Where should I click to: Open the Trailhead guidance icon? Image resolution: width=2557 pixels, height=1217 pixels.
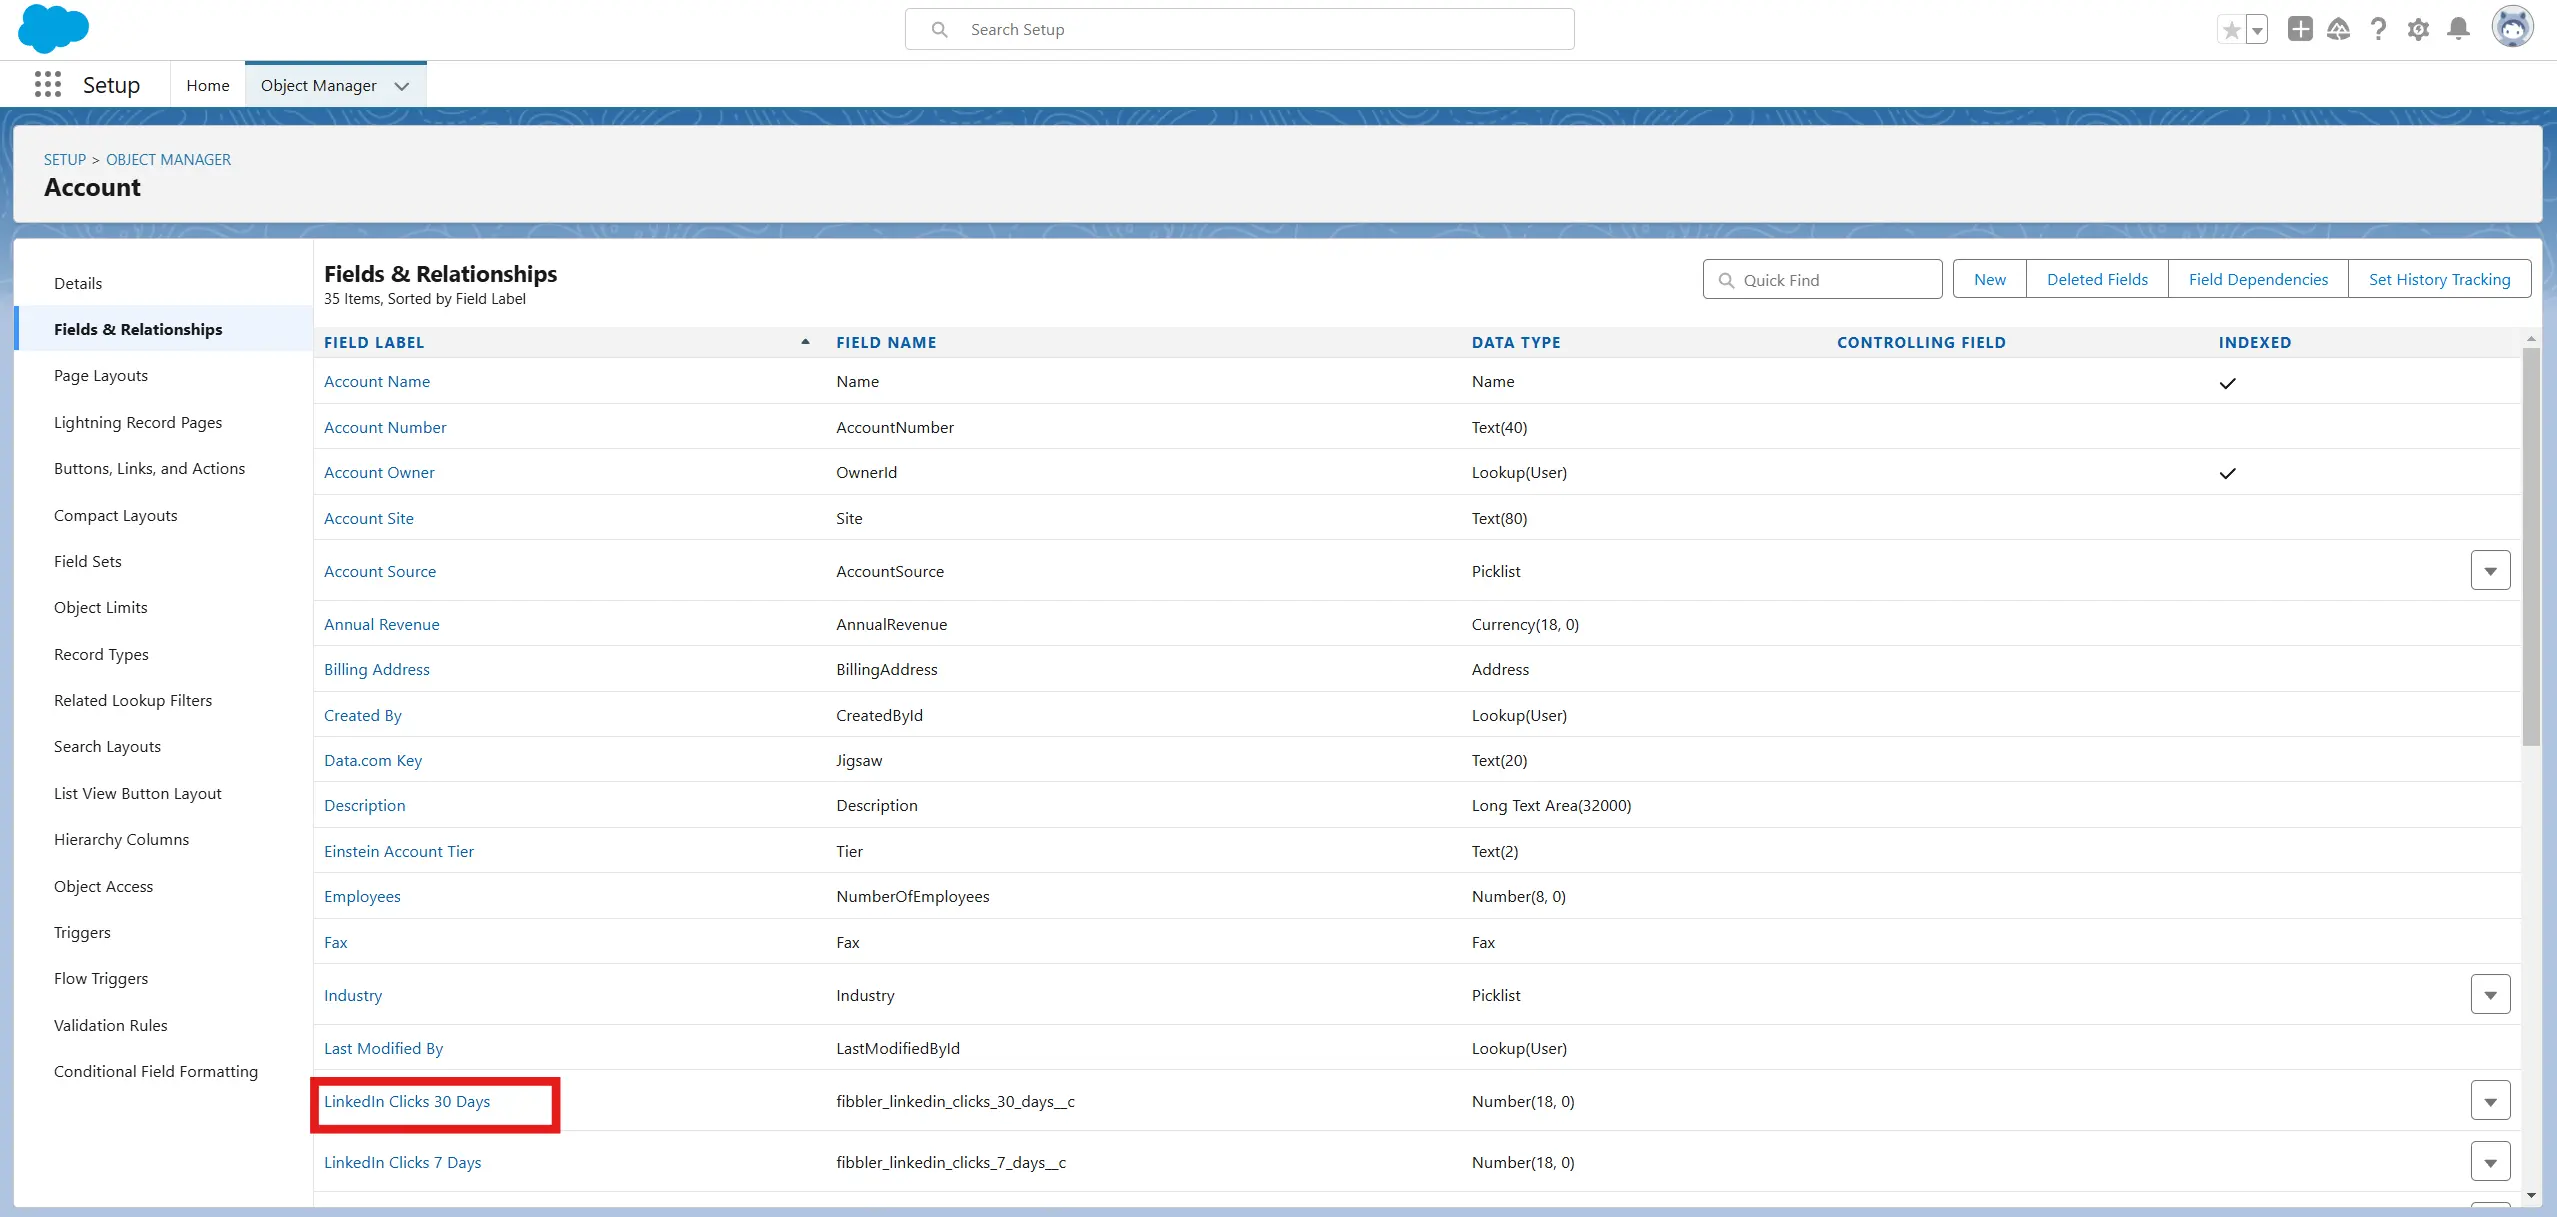pyautogui.click(x=2338, y=29)
